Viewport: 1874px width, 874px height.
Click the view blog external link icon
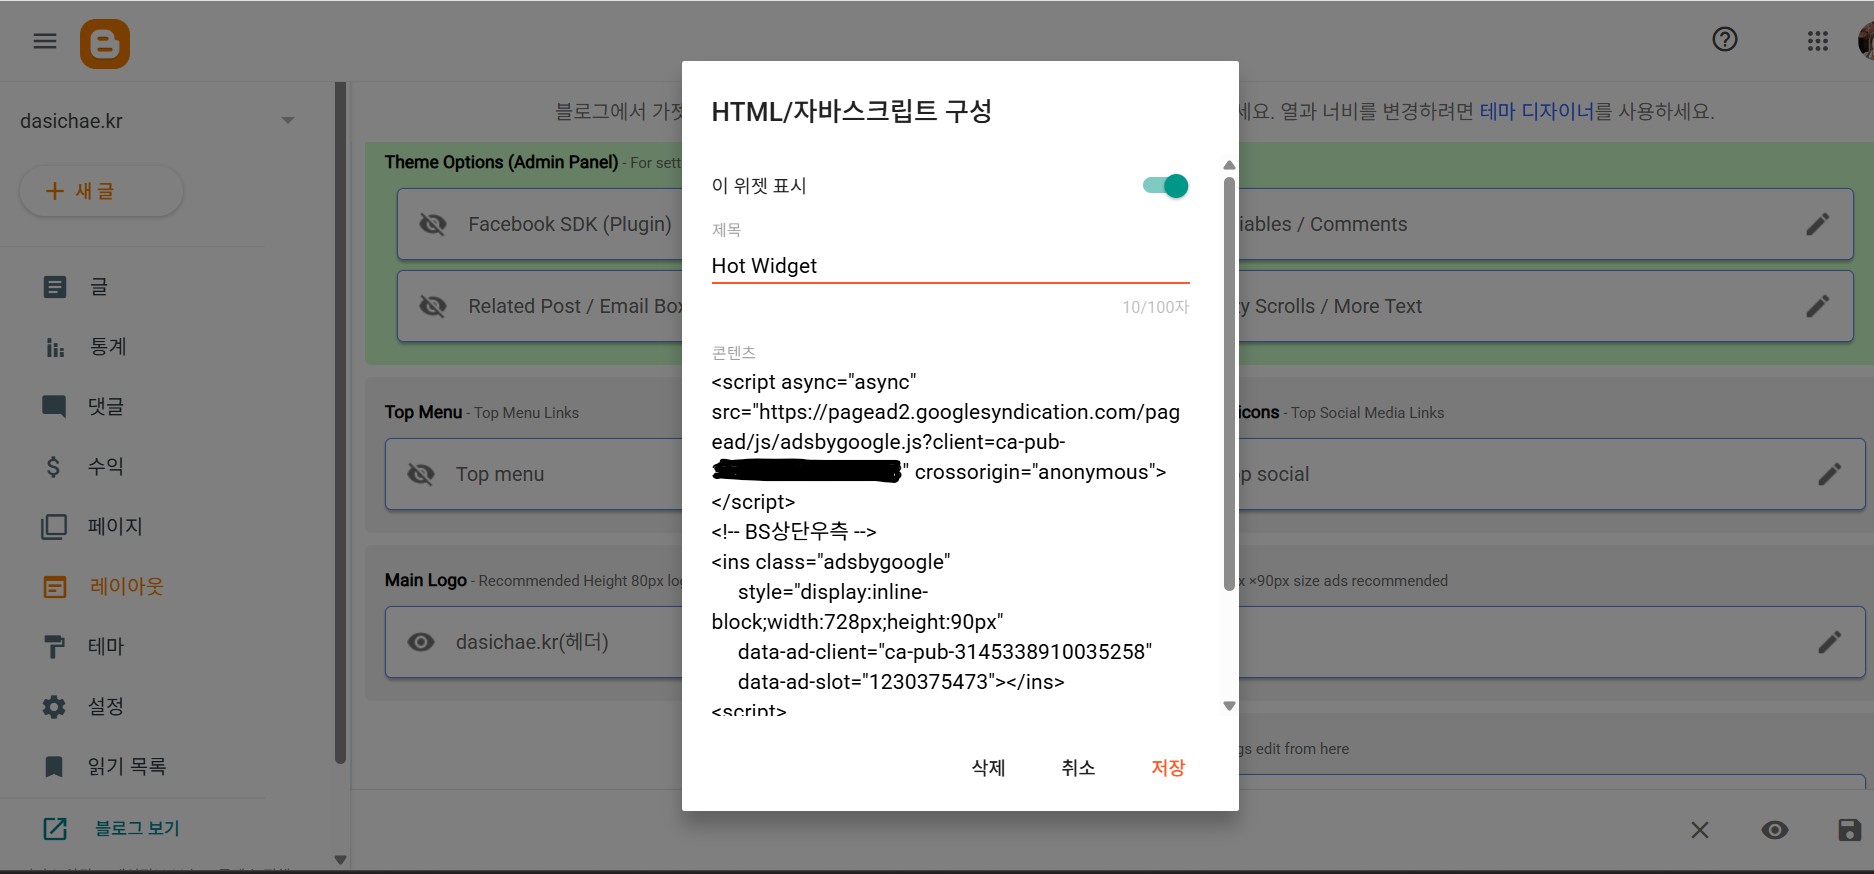pos(55,828)
